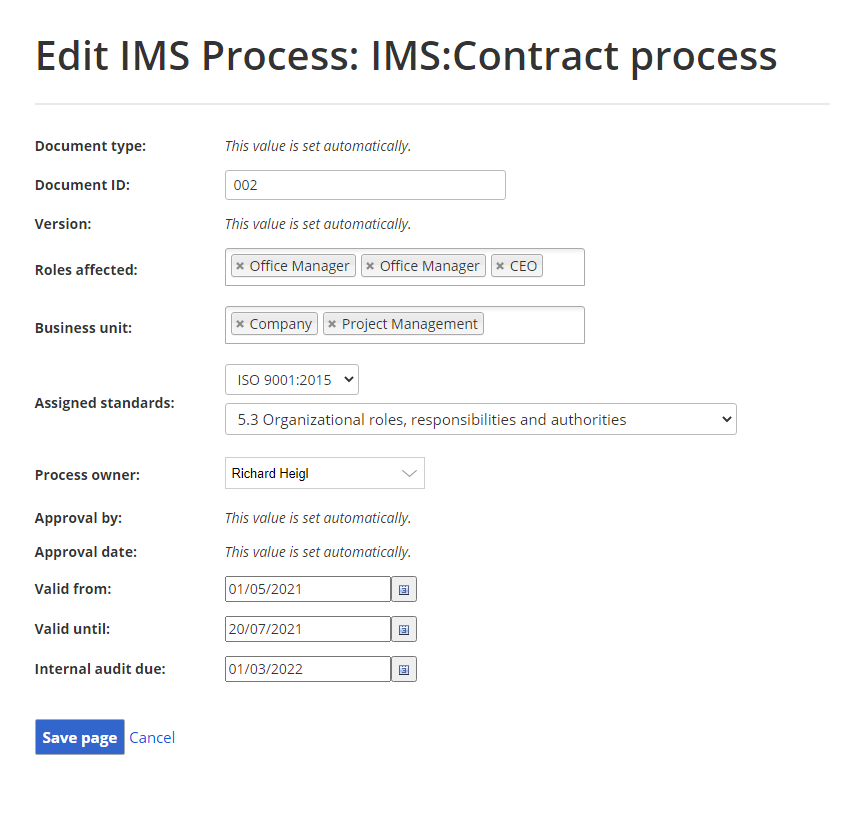Click empty space in Business unit box
865x828 pixels.
pos(533,325)
